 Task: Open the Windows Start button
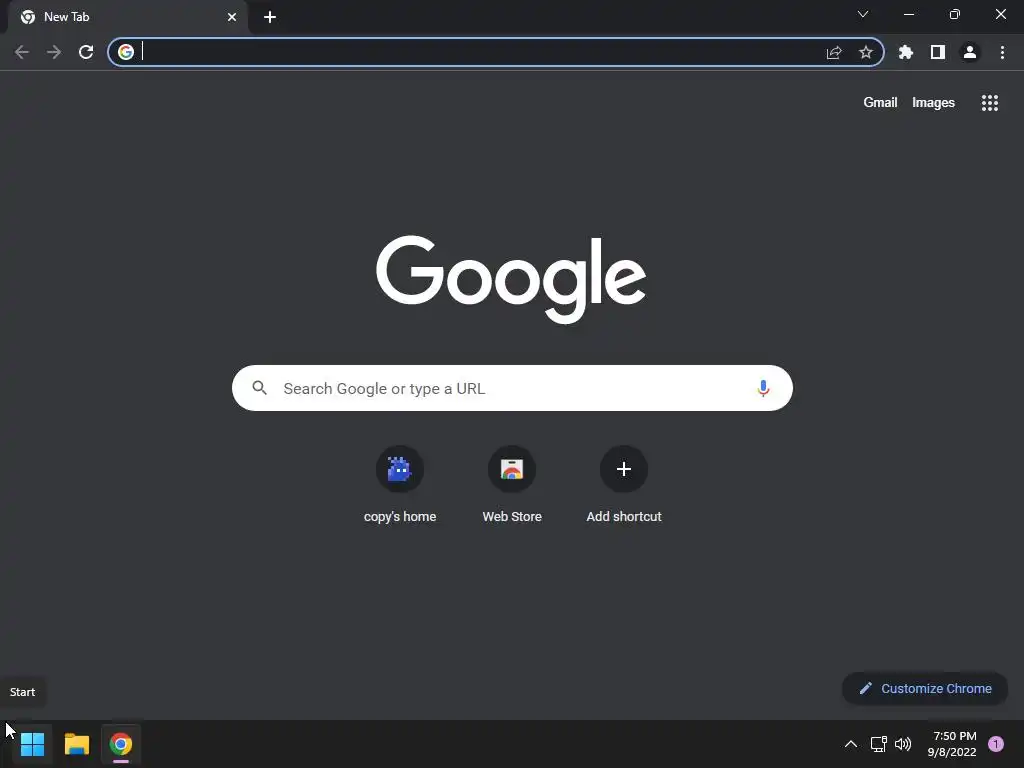click(x=32, y=744)
